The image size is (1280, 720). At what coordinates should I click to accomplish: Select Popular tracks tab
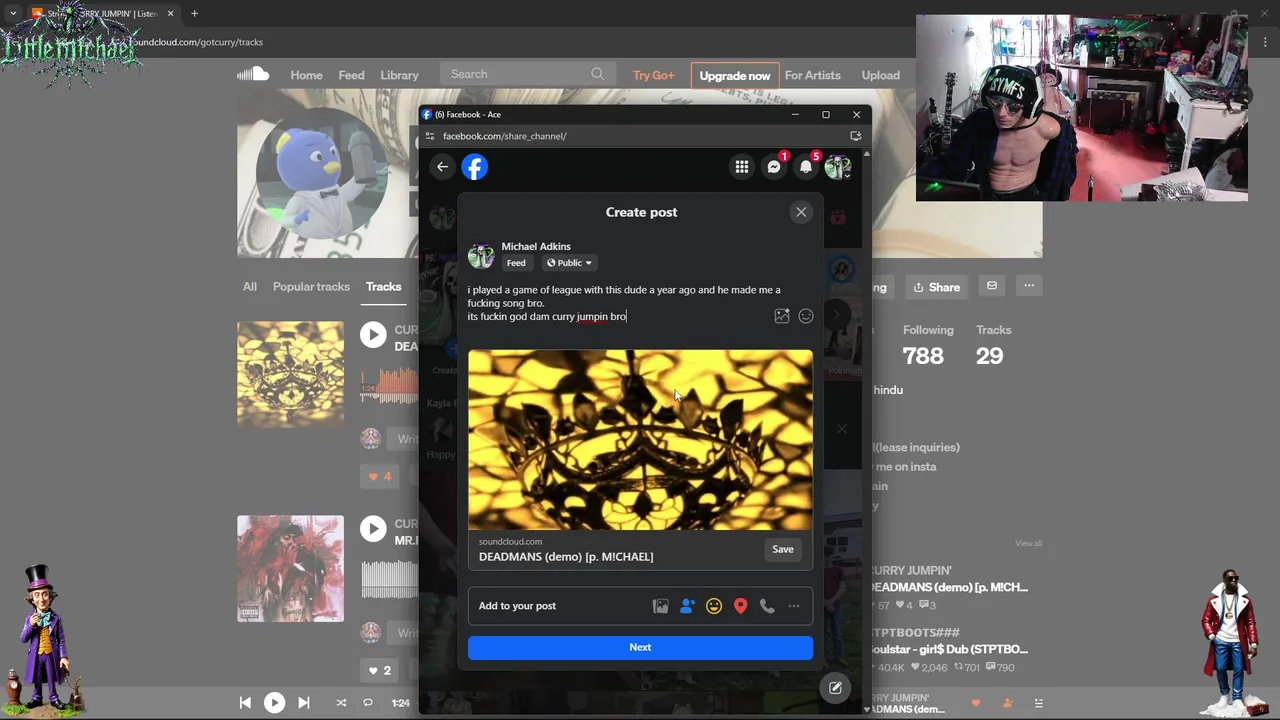tap(311, 287)
